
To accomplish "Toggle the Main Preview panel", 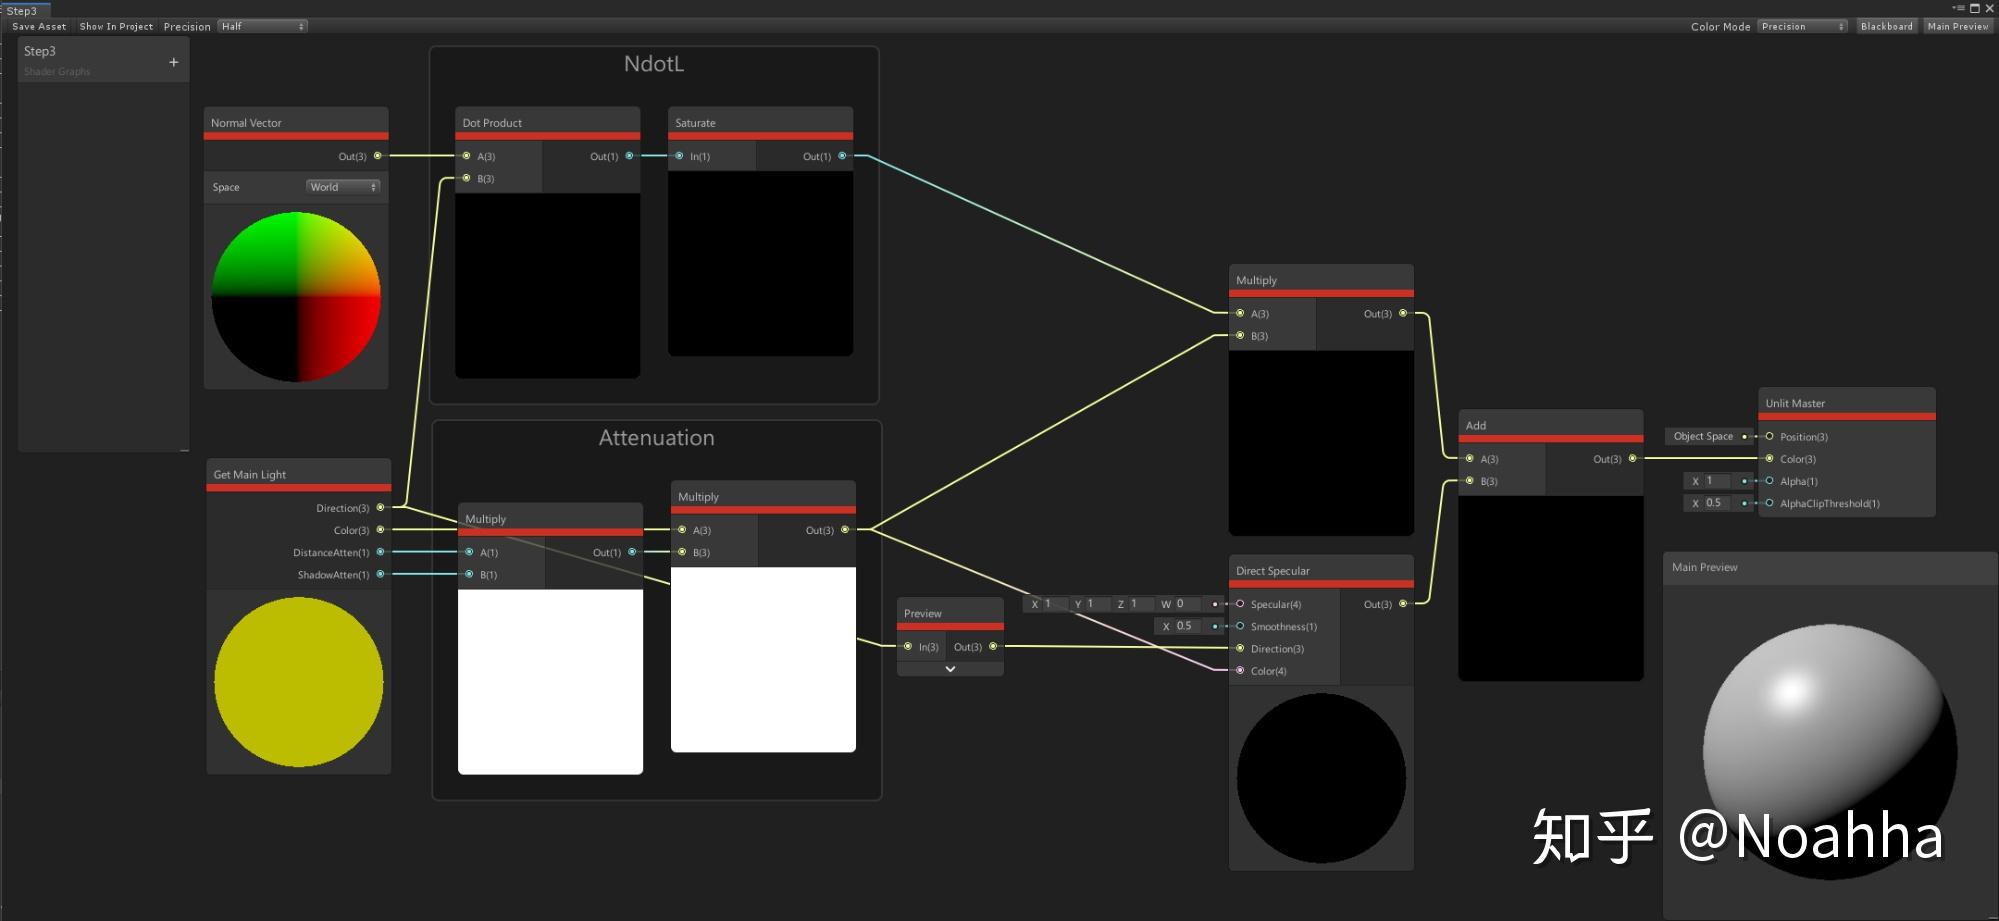I will point(1957,25).
